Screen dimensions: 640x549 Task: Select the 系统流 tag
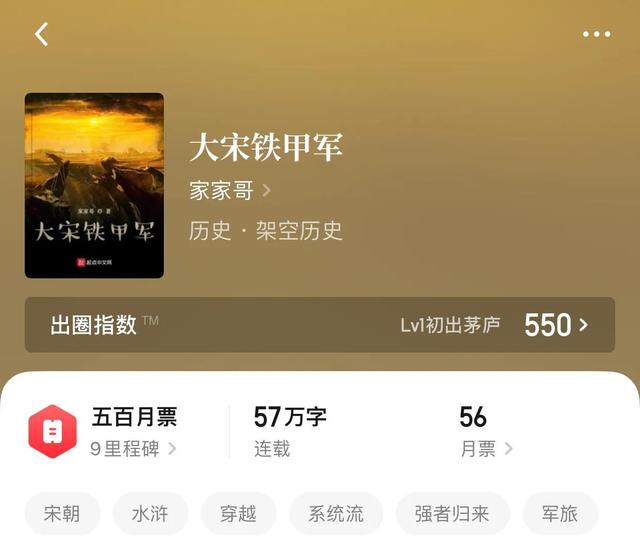(x=336, y=513)
